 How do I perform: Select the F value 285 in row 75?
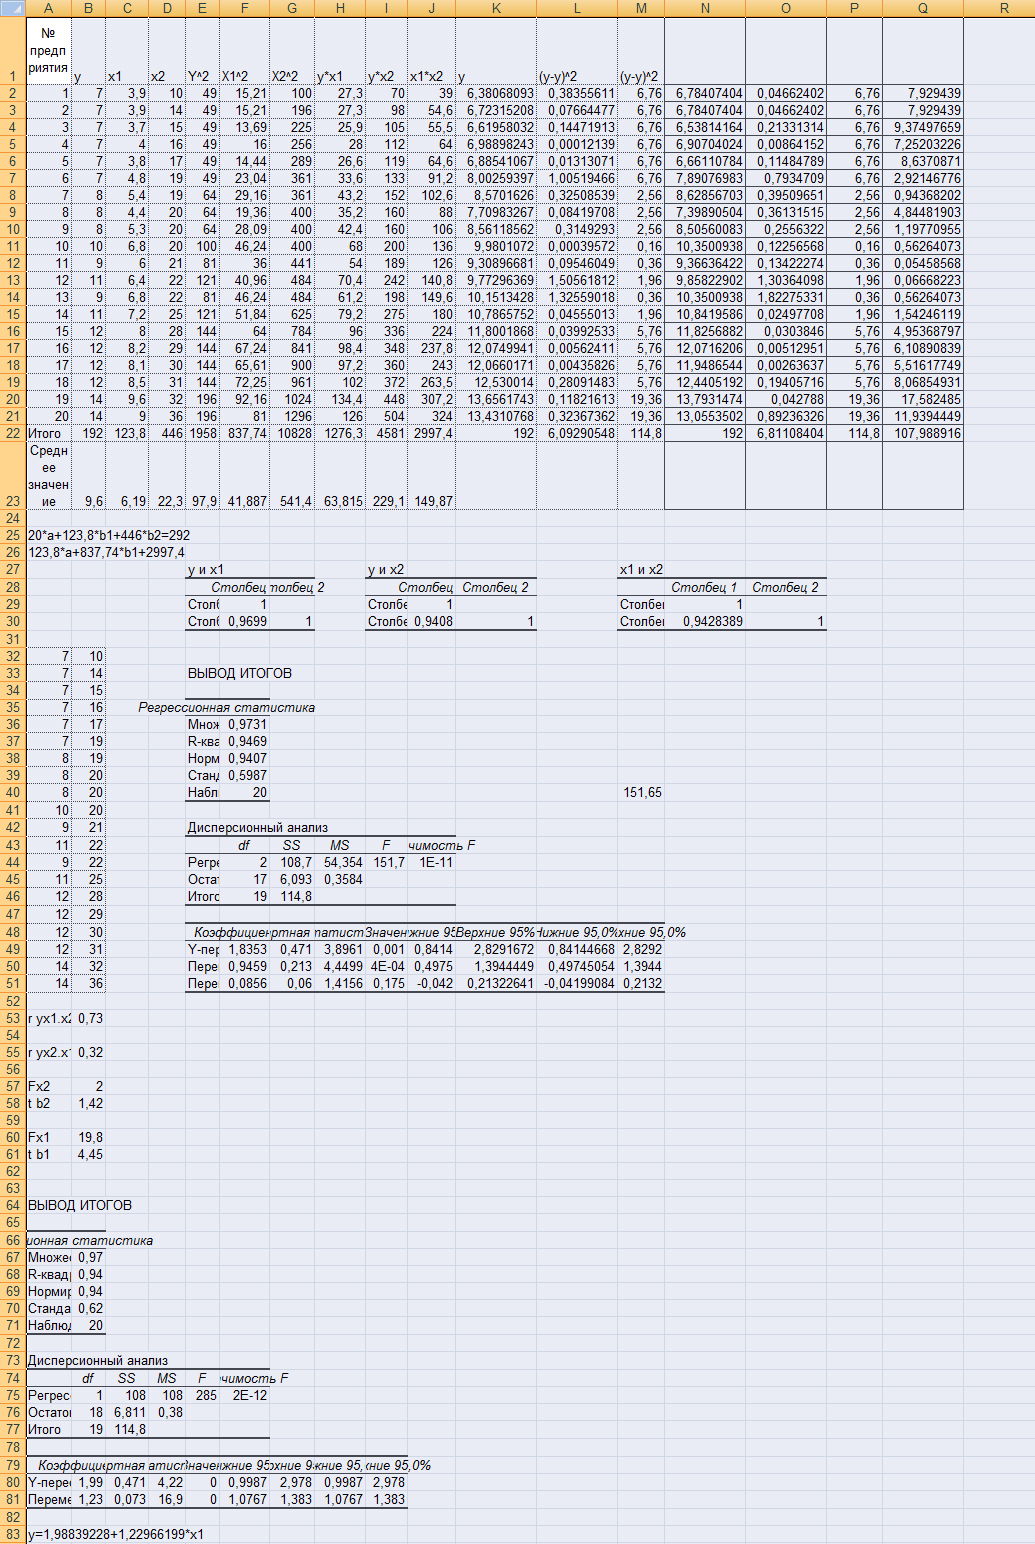[x=202, y=1395]
